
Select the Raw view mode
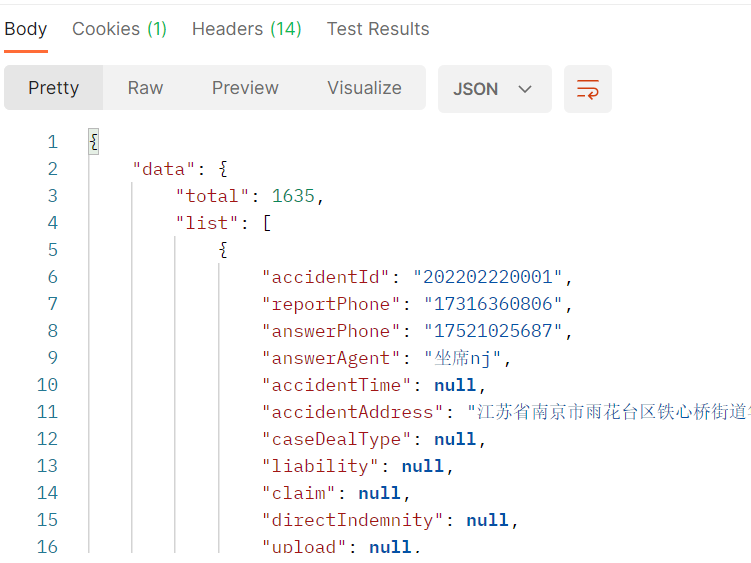coord(146,88)
